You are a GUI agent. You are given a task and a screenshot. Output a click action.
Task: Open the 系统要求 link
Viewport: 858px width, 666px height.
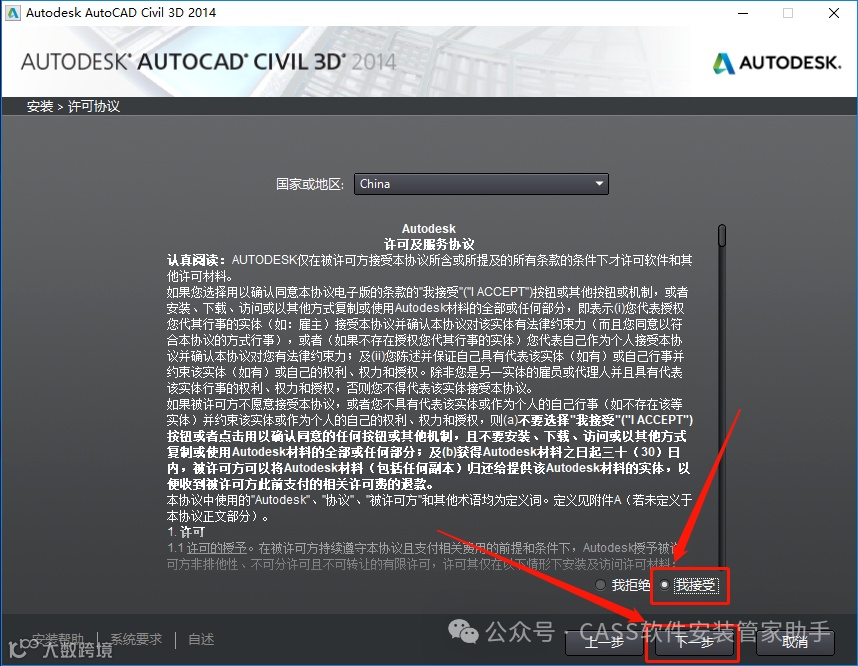(136, 639)
